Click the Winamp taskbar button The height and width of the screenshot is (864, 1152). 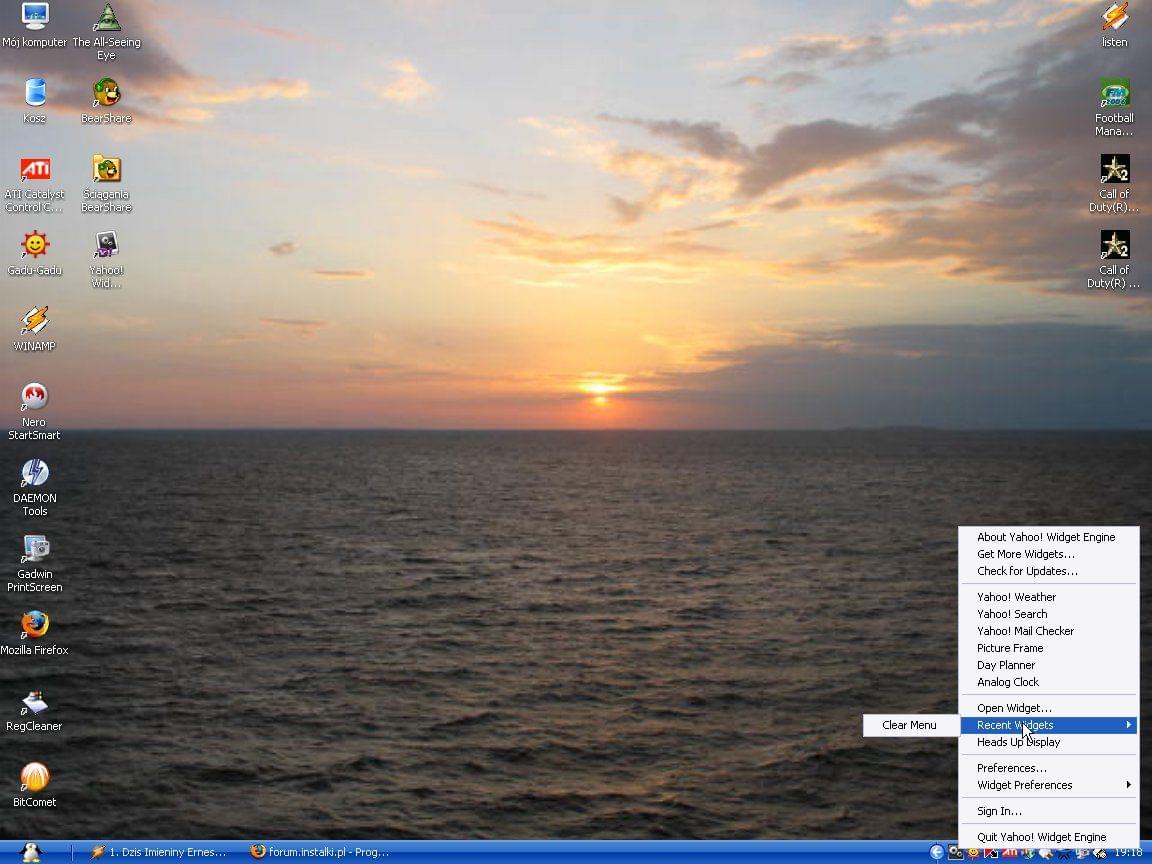160,852
